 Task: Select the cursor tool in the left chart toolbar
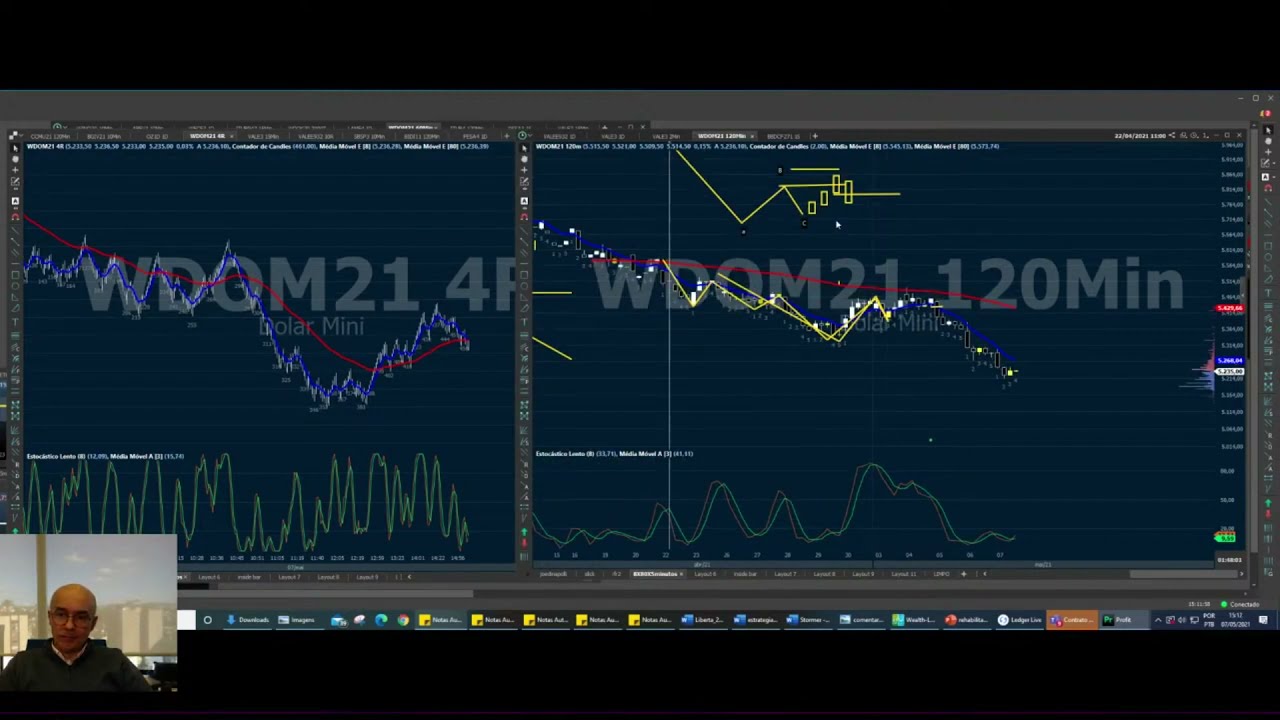15,148
